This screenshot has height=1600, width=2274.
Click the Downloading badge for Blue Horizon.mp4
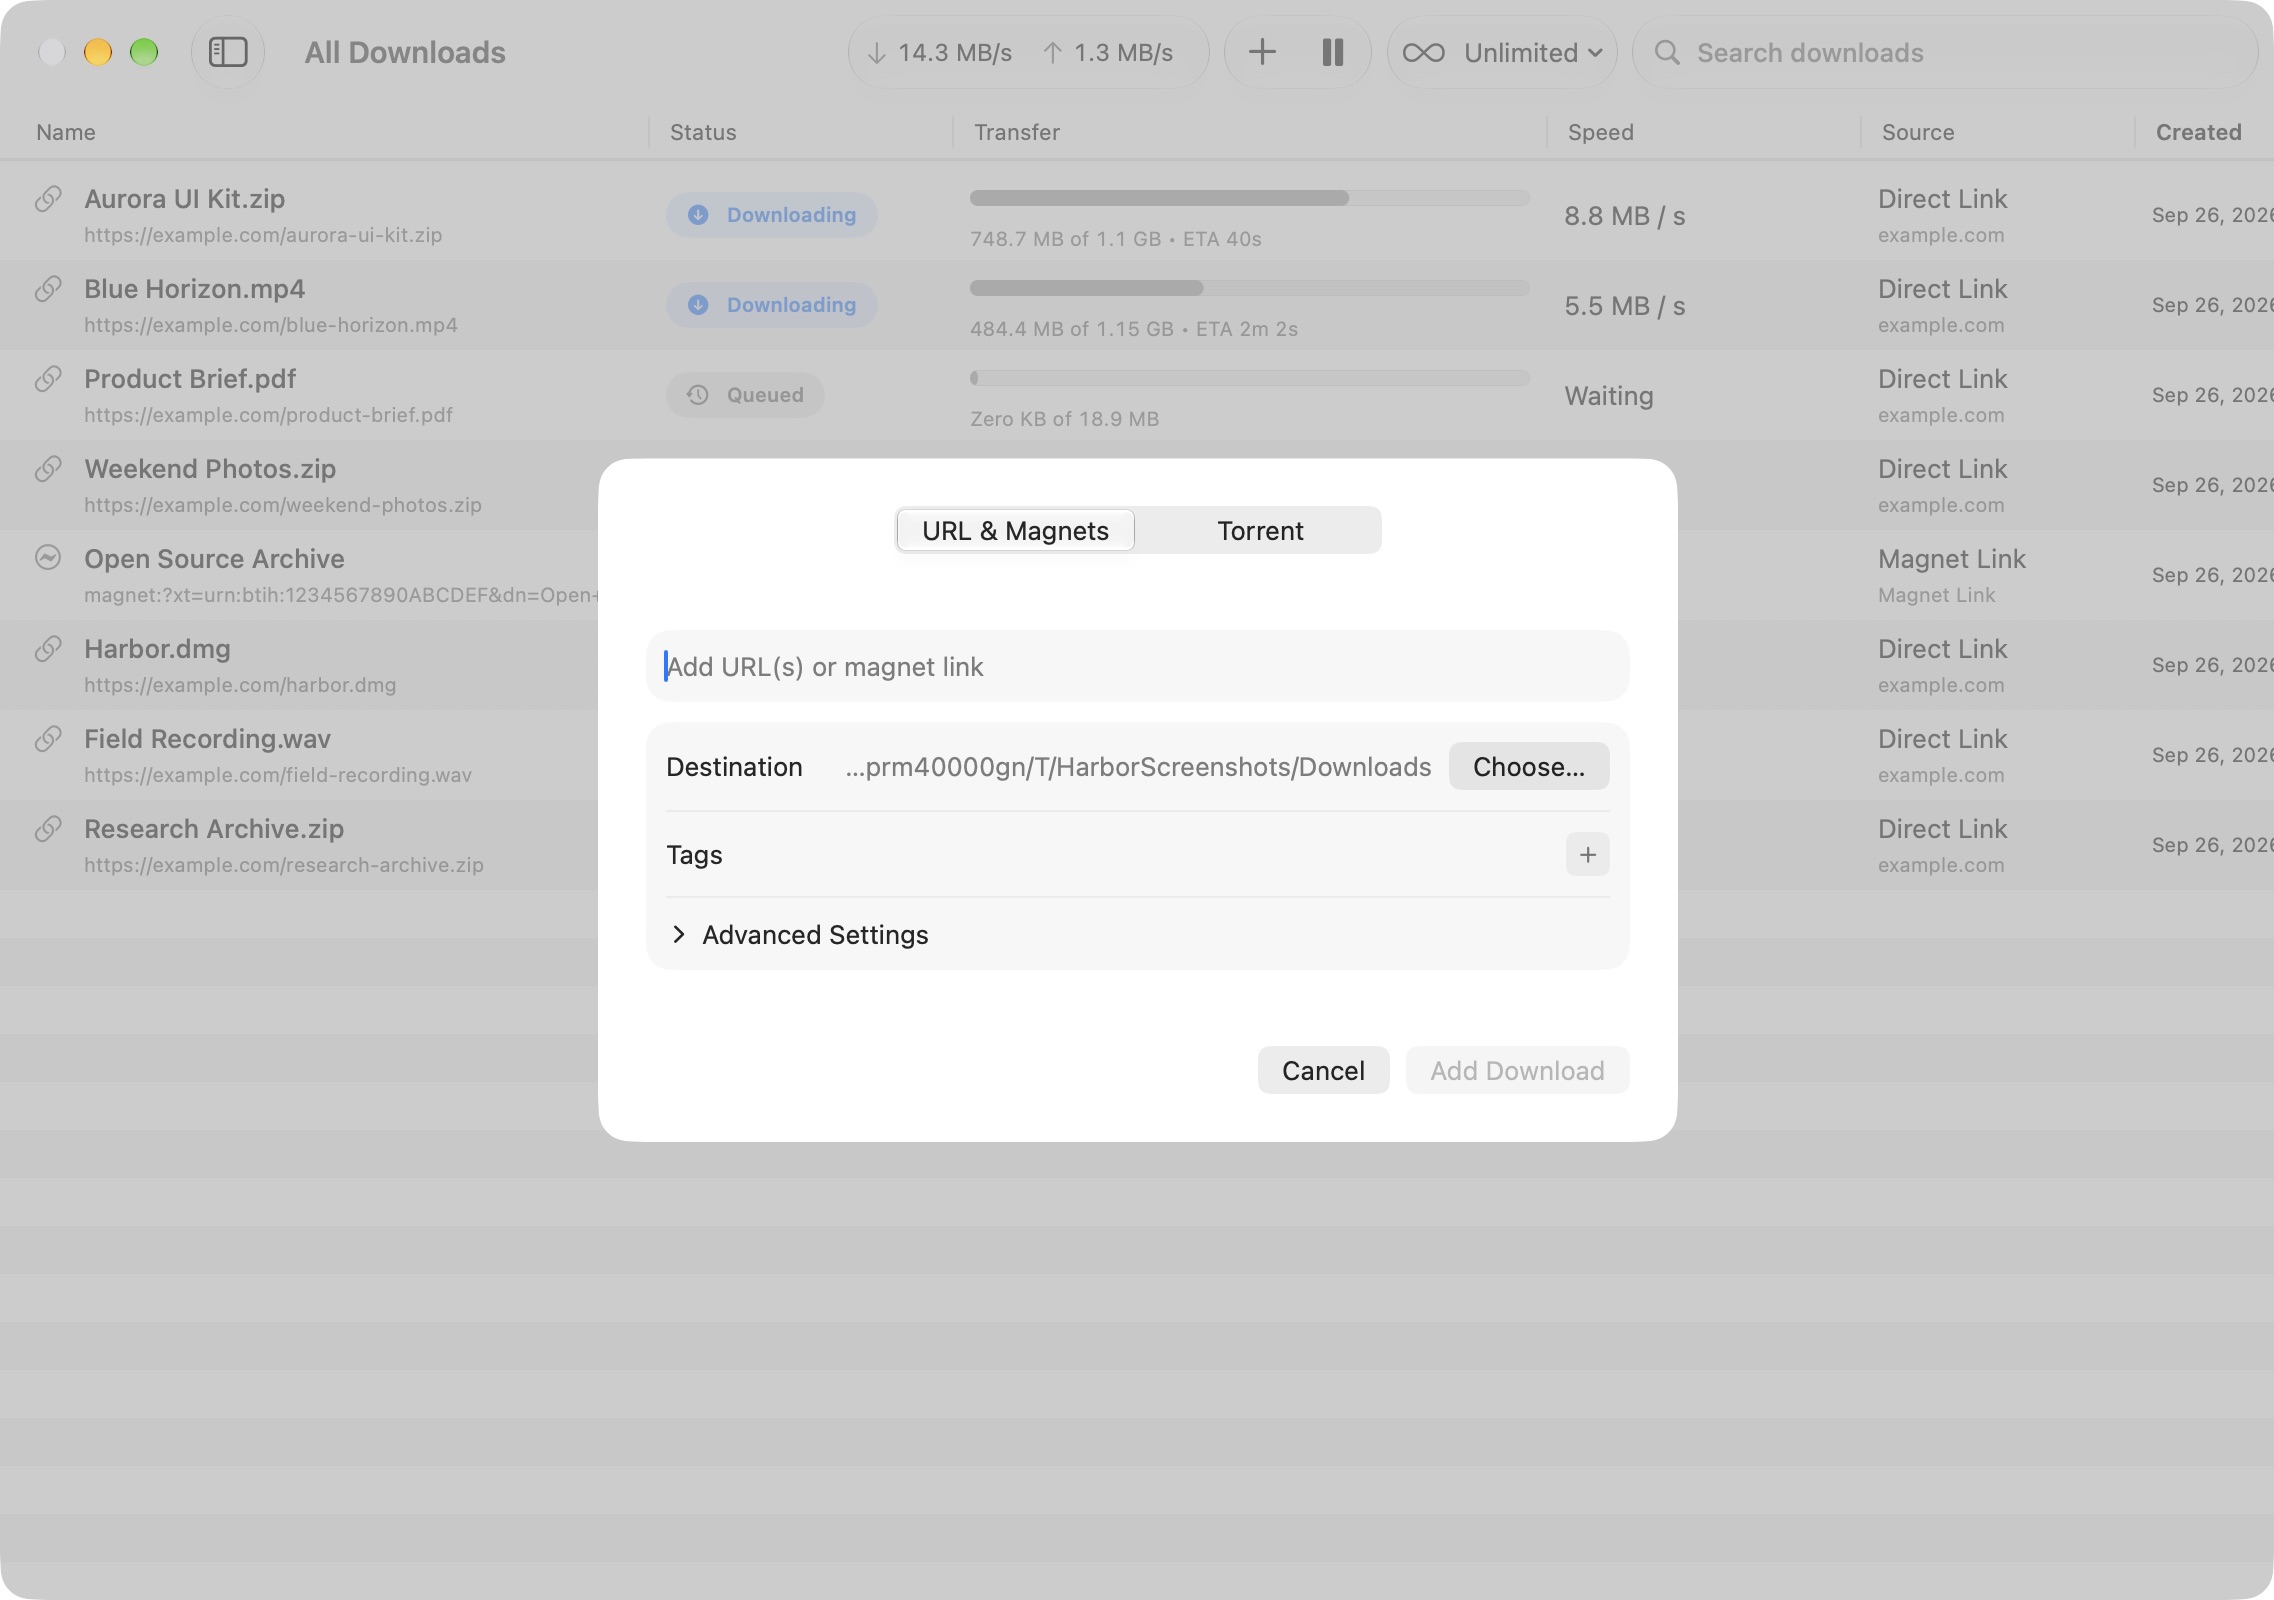point(772,305)
